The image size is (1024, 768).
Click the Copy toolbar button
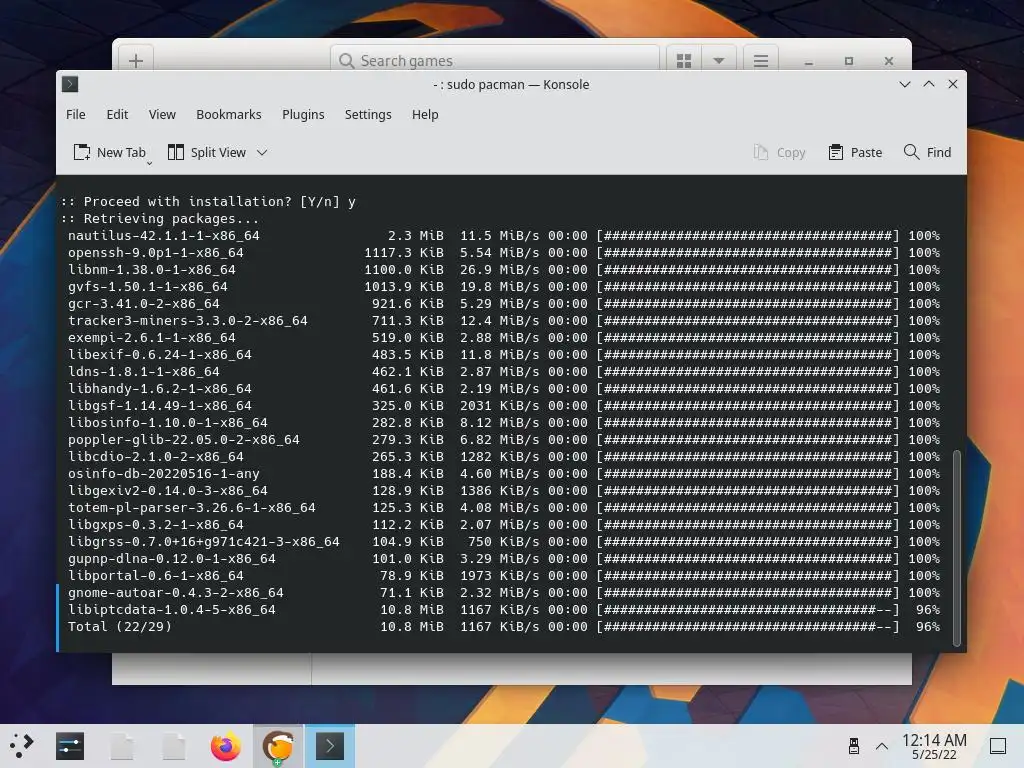tap(780, 152)
